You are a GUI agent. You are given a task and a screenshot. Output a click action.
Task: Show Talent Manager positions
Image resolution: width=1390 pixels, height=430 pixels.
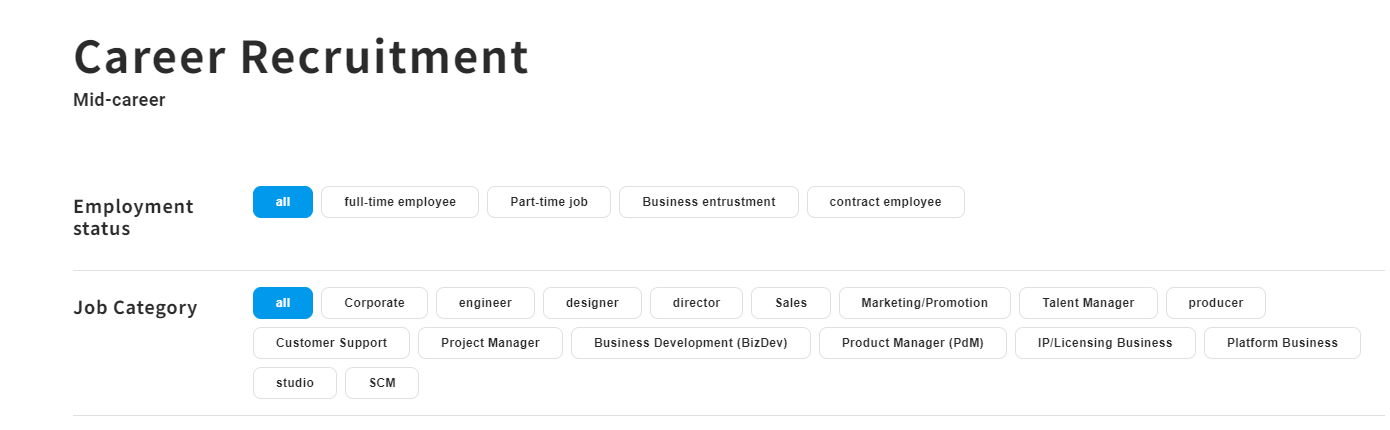click(1088, 303)
